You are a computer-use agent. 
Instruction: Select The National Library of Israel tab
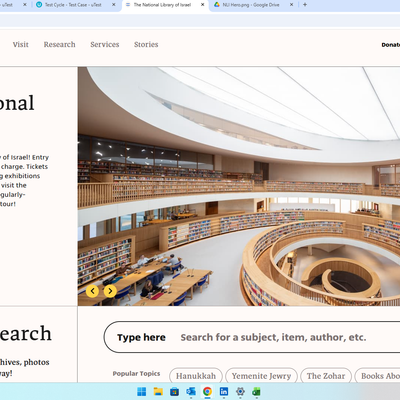point(162,5)
